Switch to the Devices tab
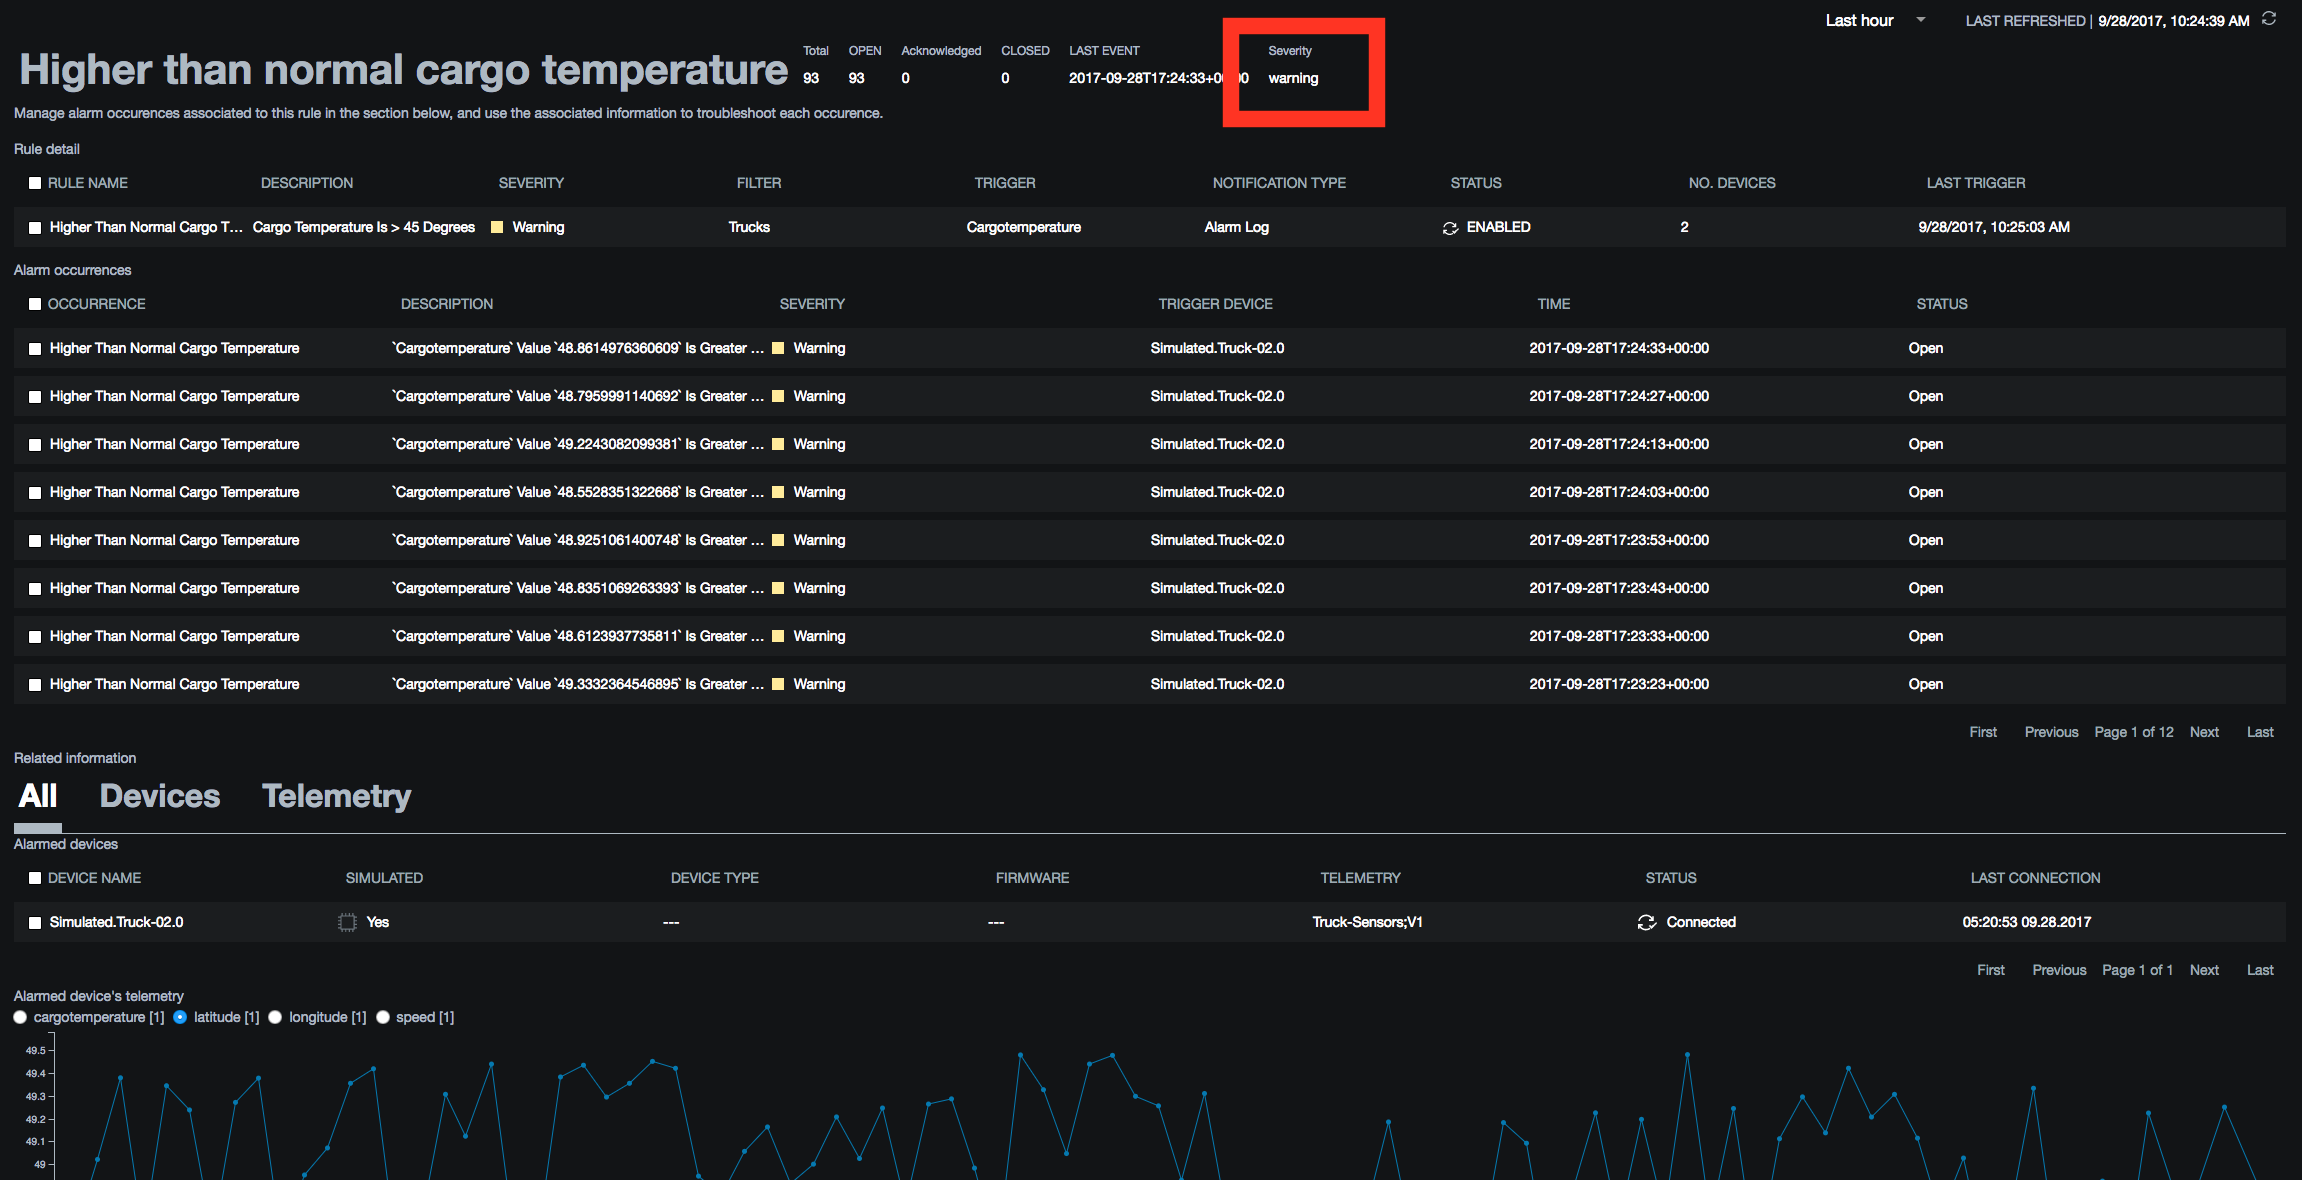This screenshot has width=2302, height=1180. (159, 795)
